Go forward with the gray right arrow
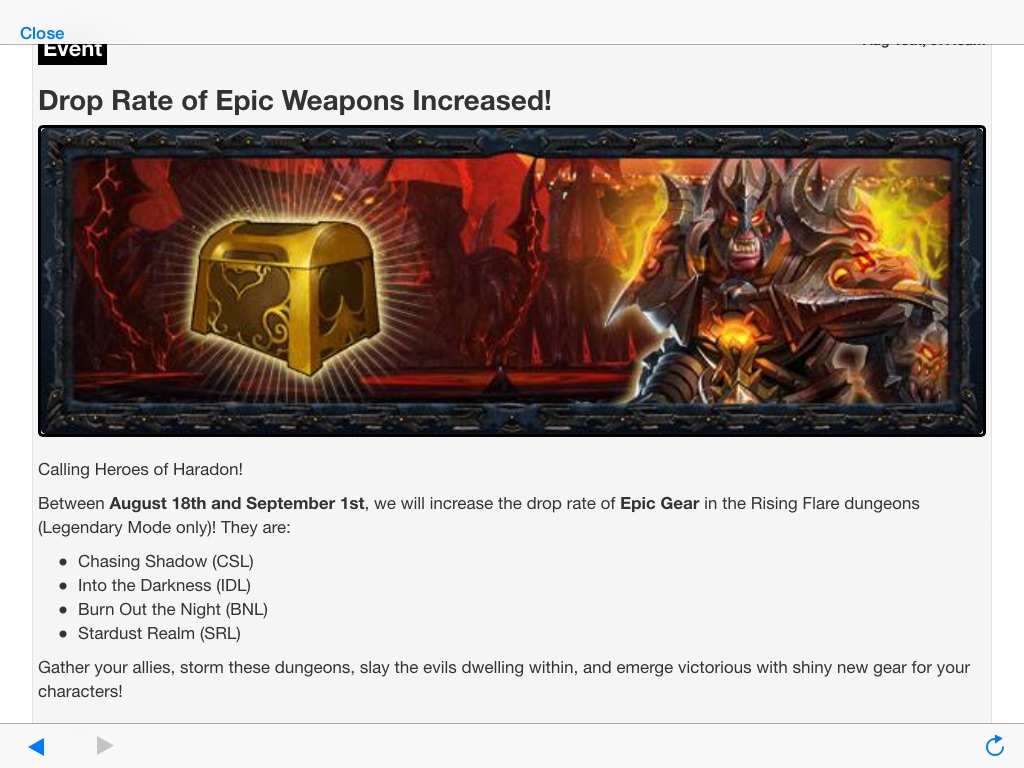Image resolution: width=1024 pixels, height=768 pixels. (x=104, y=745)
